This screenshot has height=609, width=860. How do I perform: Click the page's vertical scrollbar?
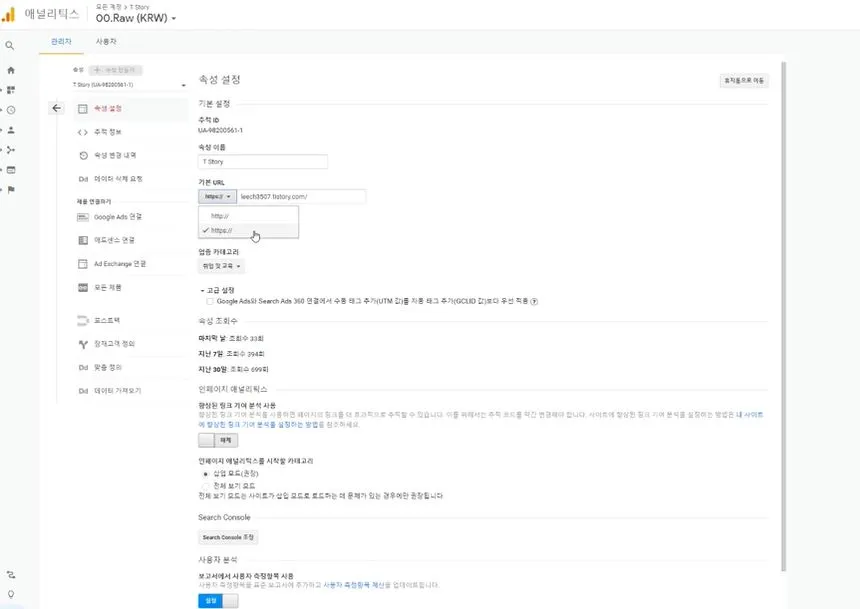(x=783, y=317)
